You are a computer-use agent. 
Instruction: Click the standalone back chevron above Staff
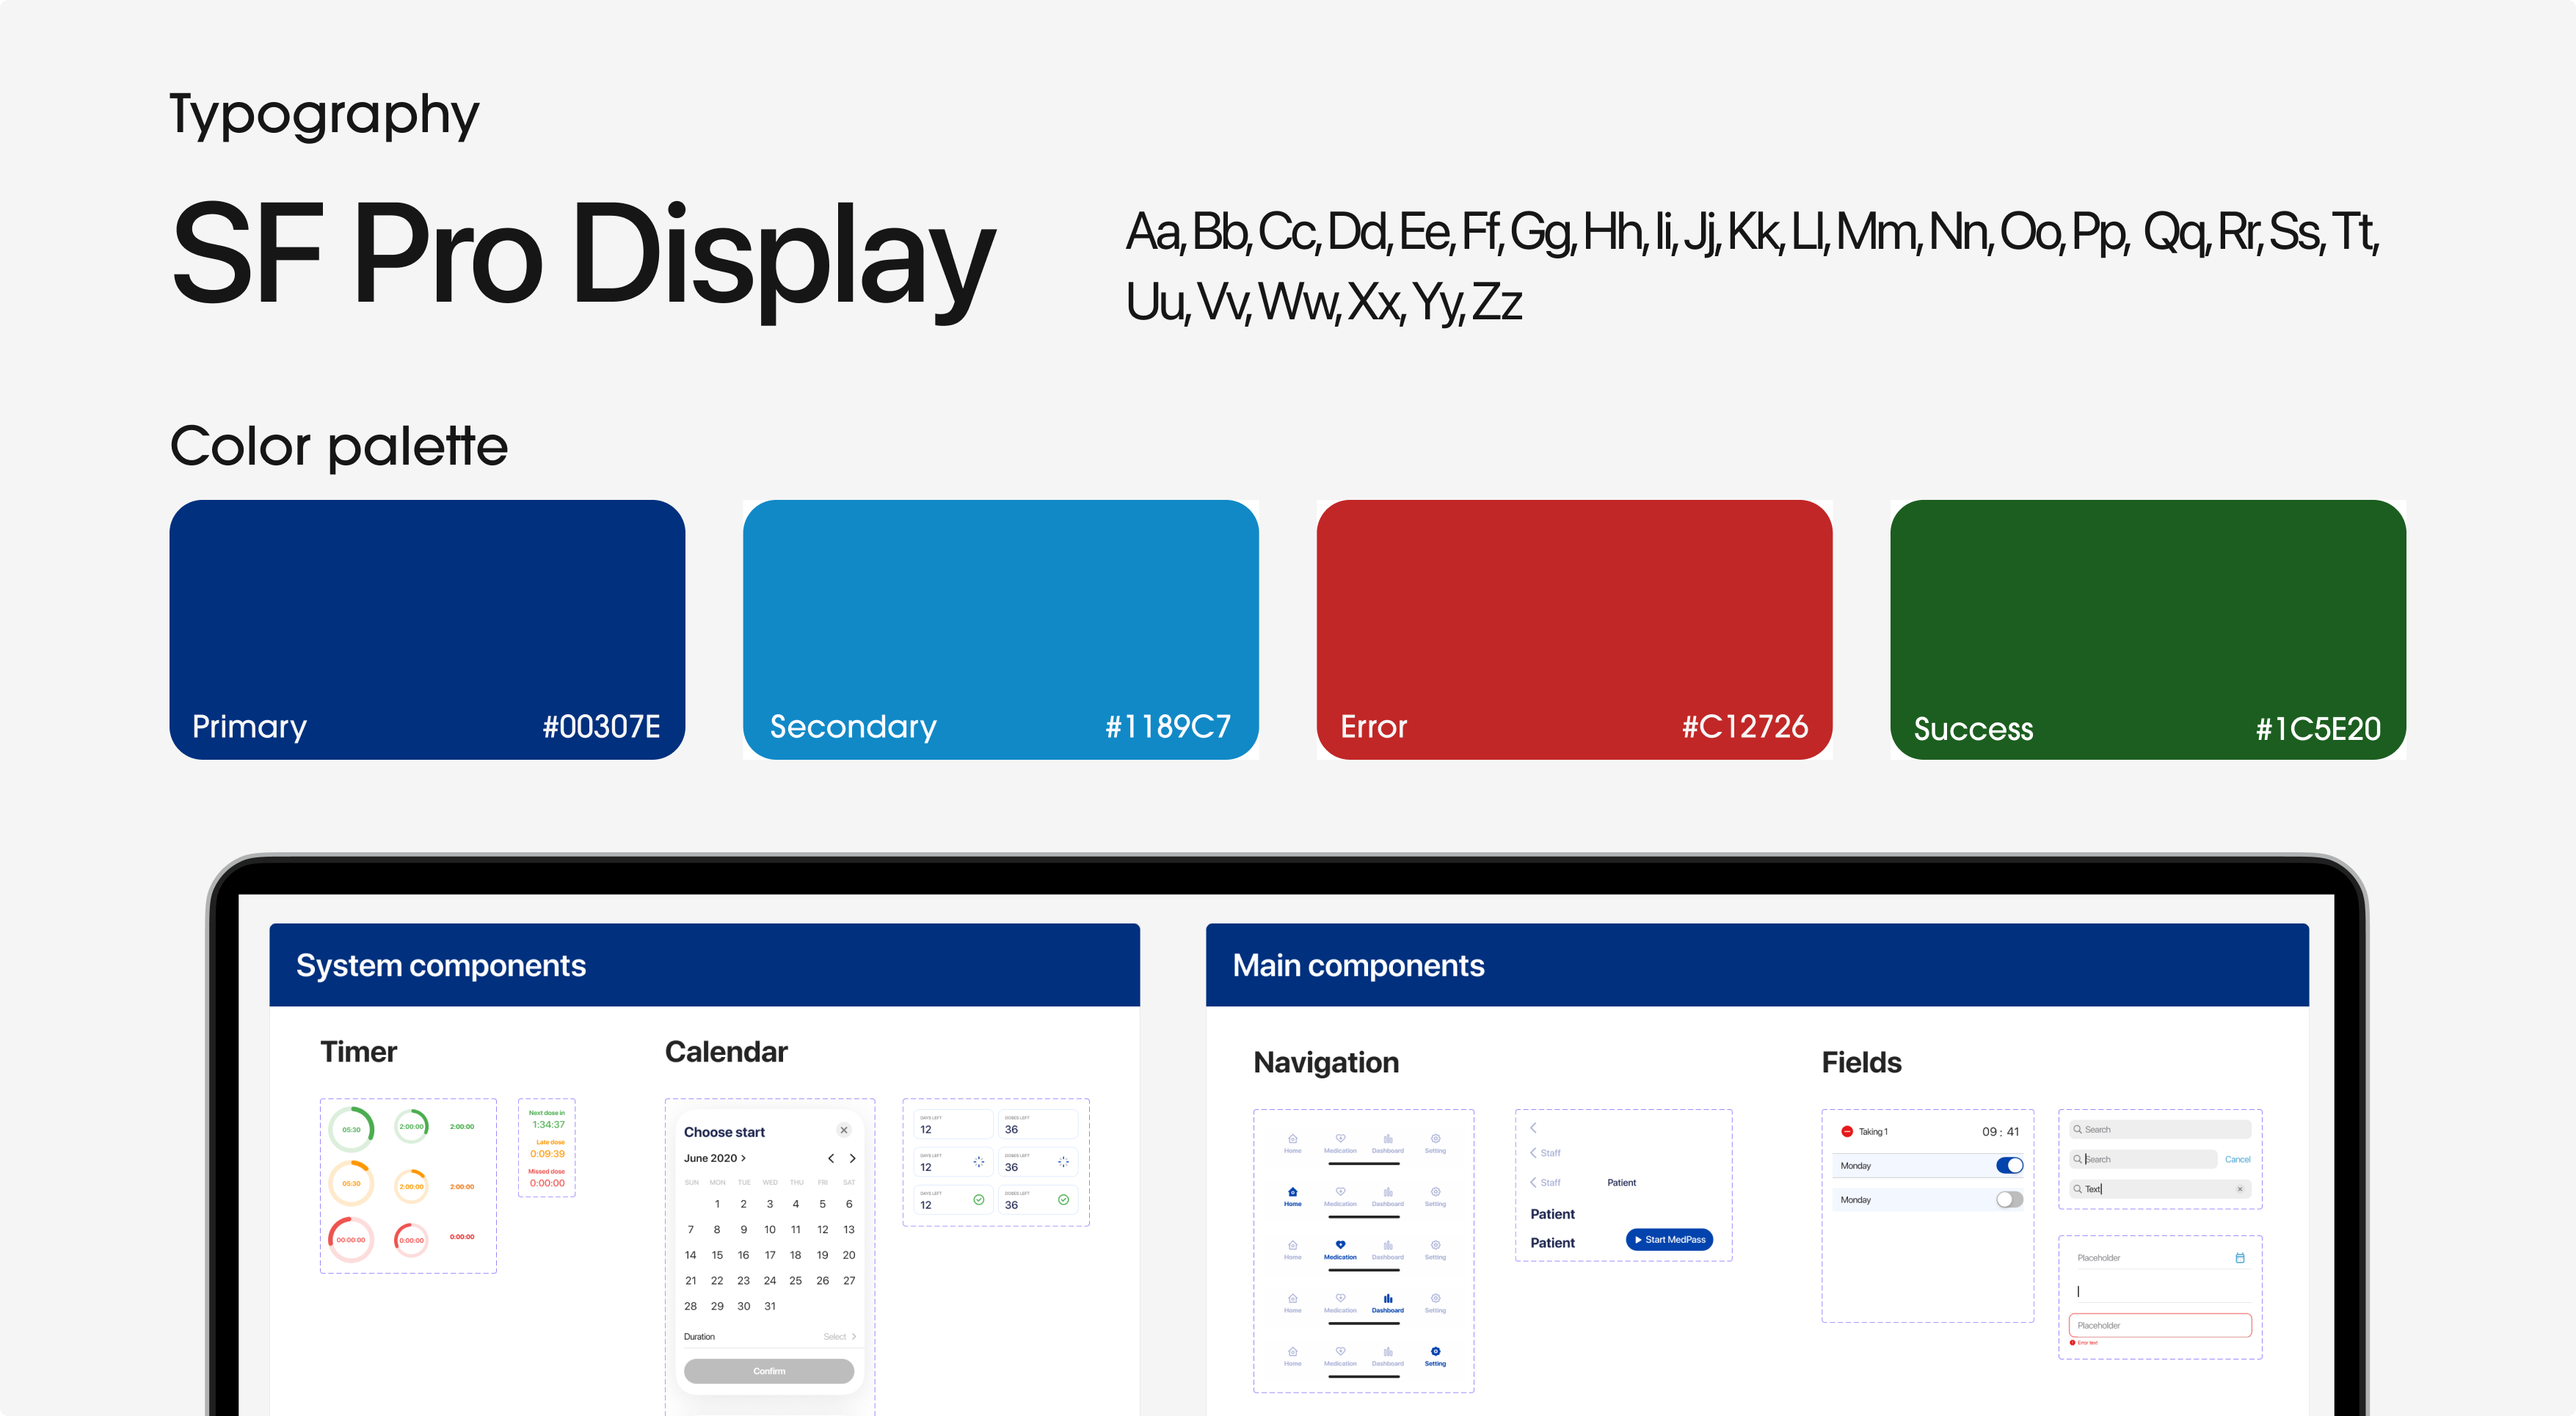tap(1533, 1127)
